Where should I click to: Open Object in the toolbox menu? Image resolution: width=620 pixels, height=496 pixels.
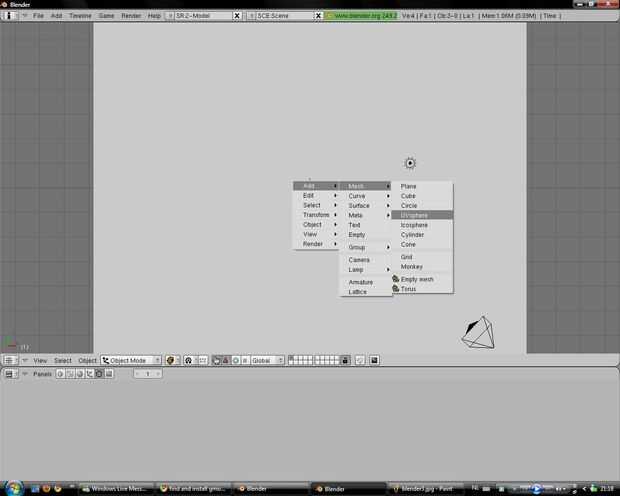pos(316,224)
